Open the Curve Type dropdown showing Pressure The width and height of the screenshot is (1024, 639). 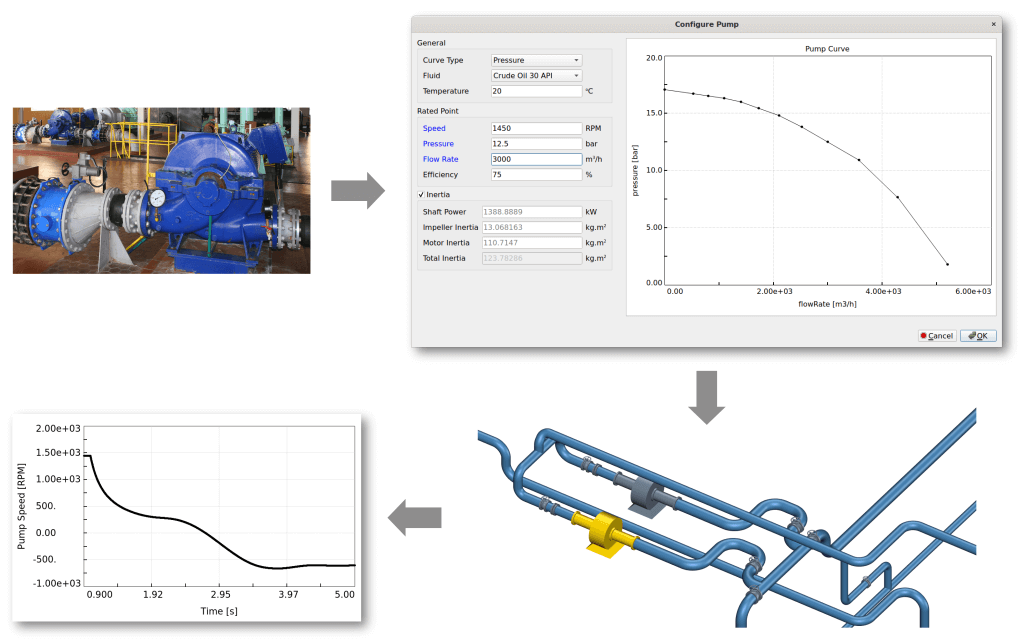click(535, 60)
